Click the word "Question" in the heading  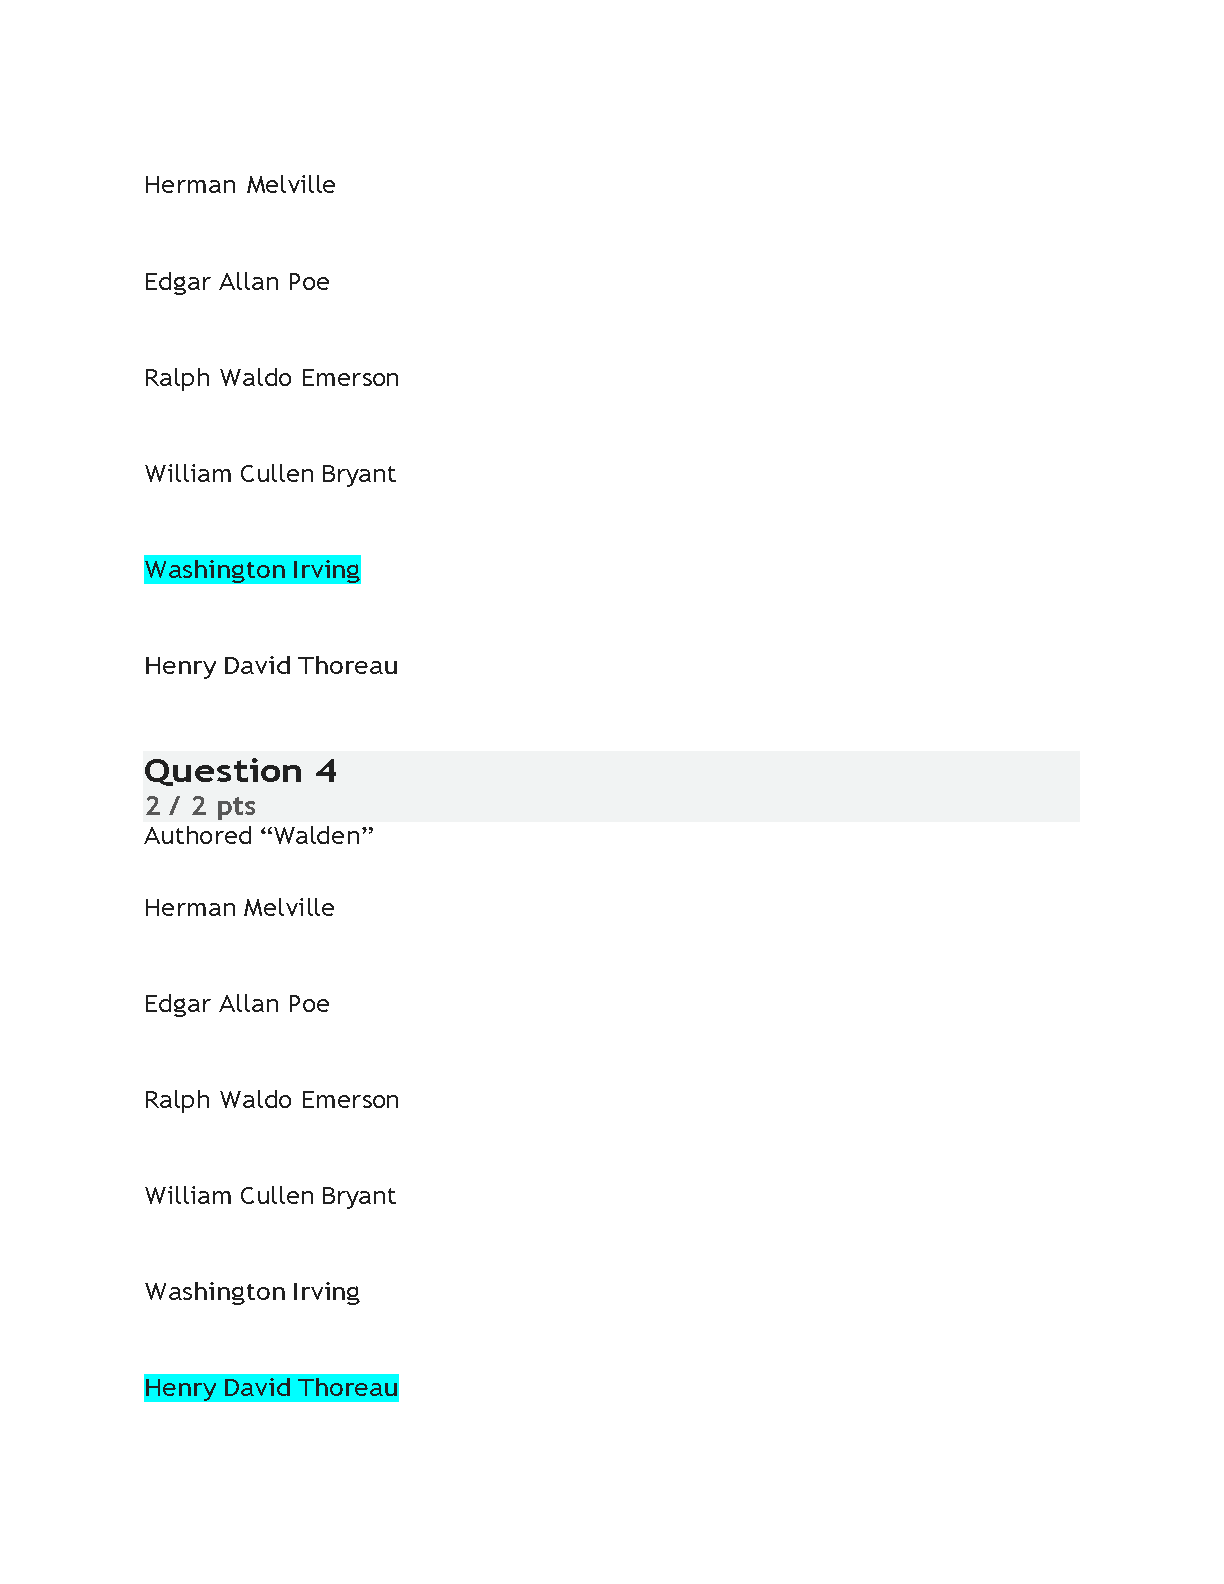(224, 771)
